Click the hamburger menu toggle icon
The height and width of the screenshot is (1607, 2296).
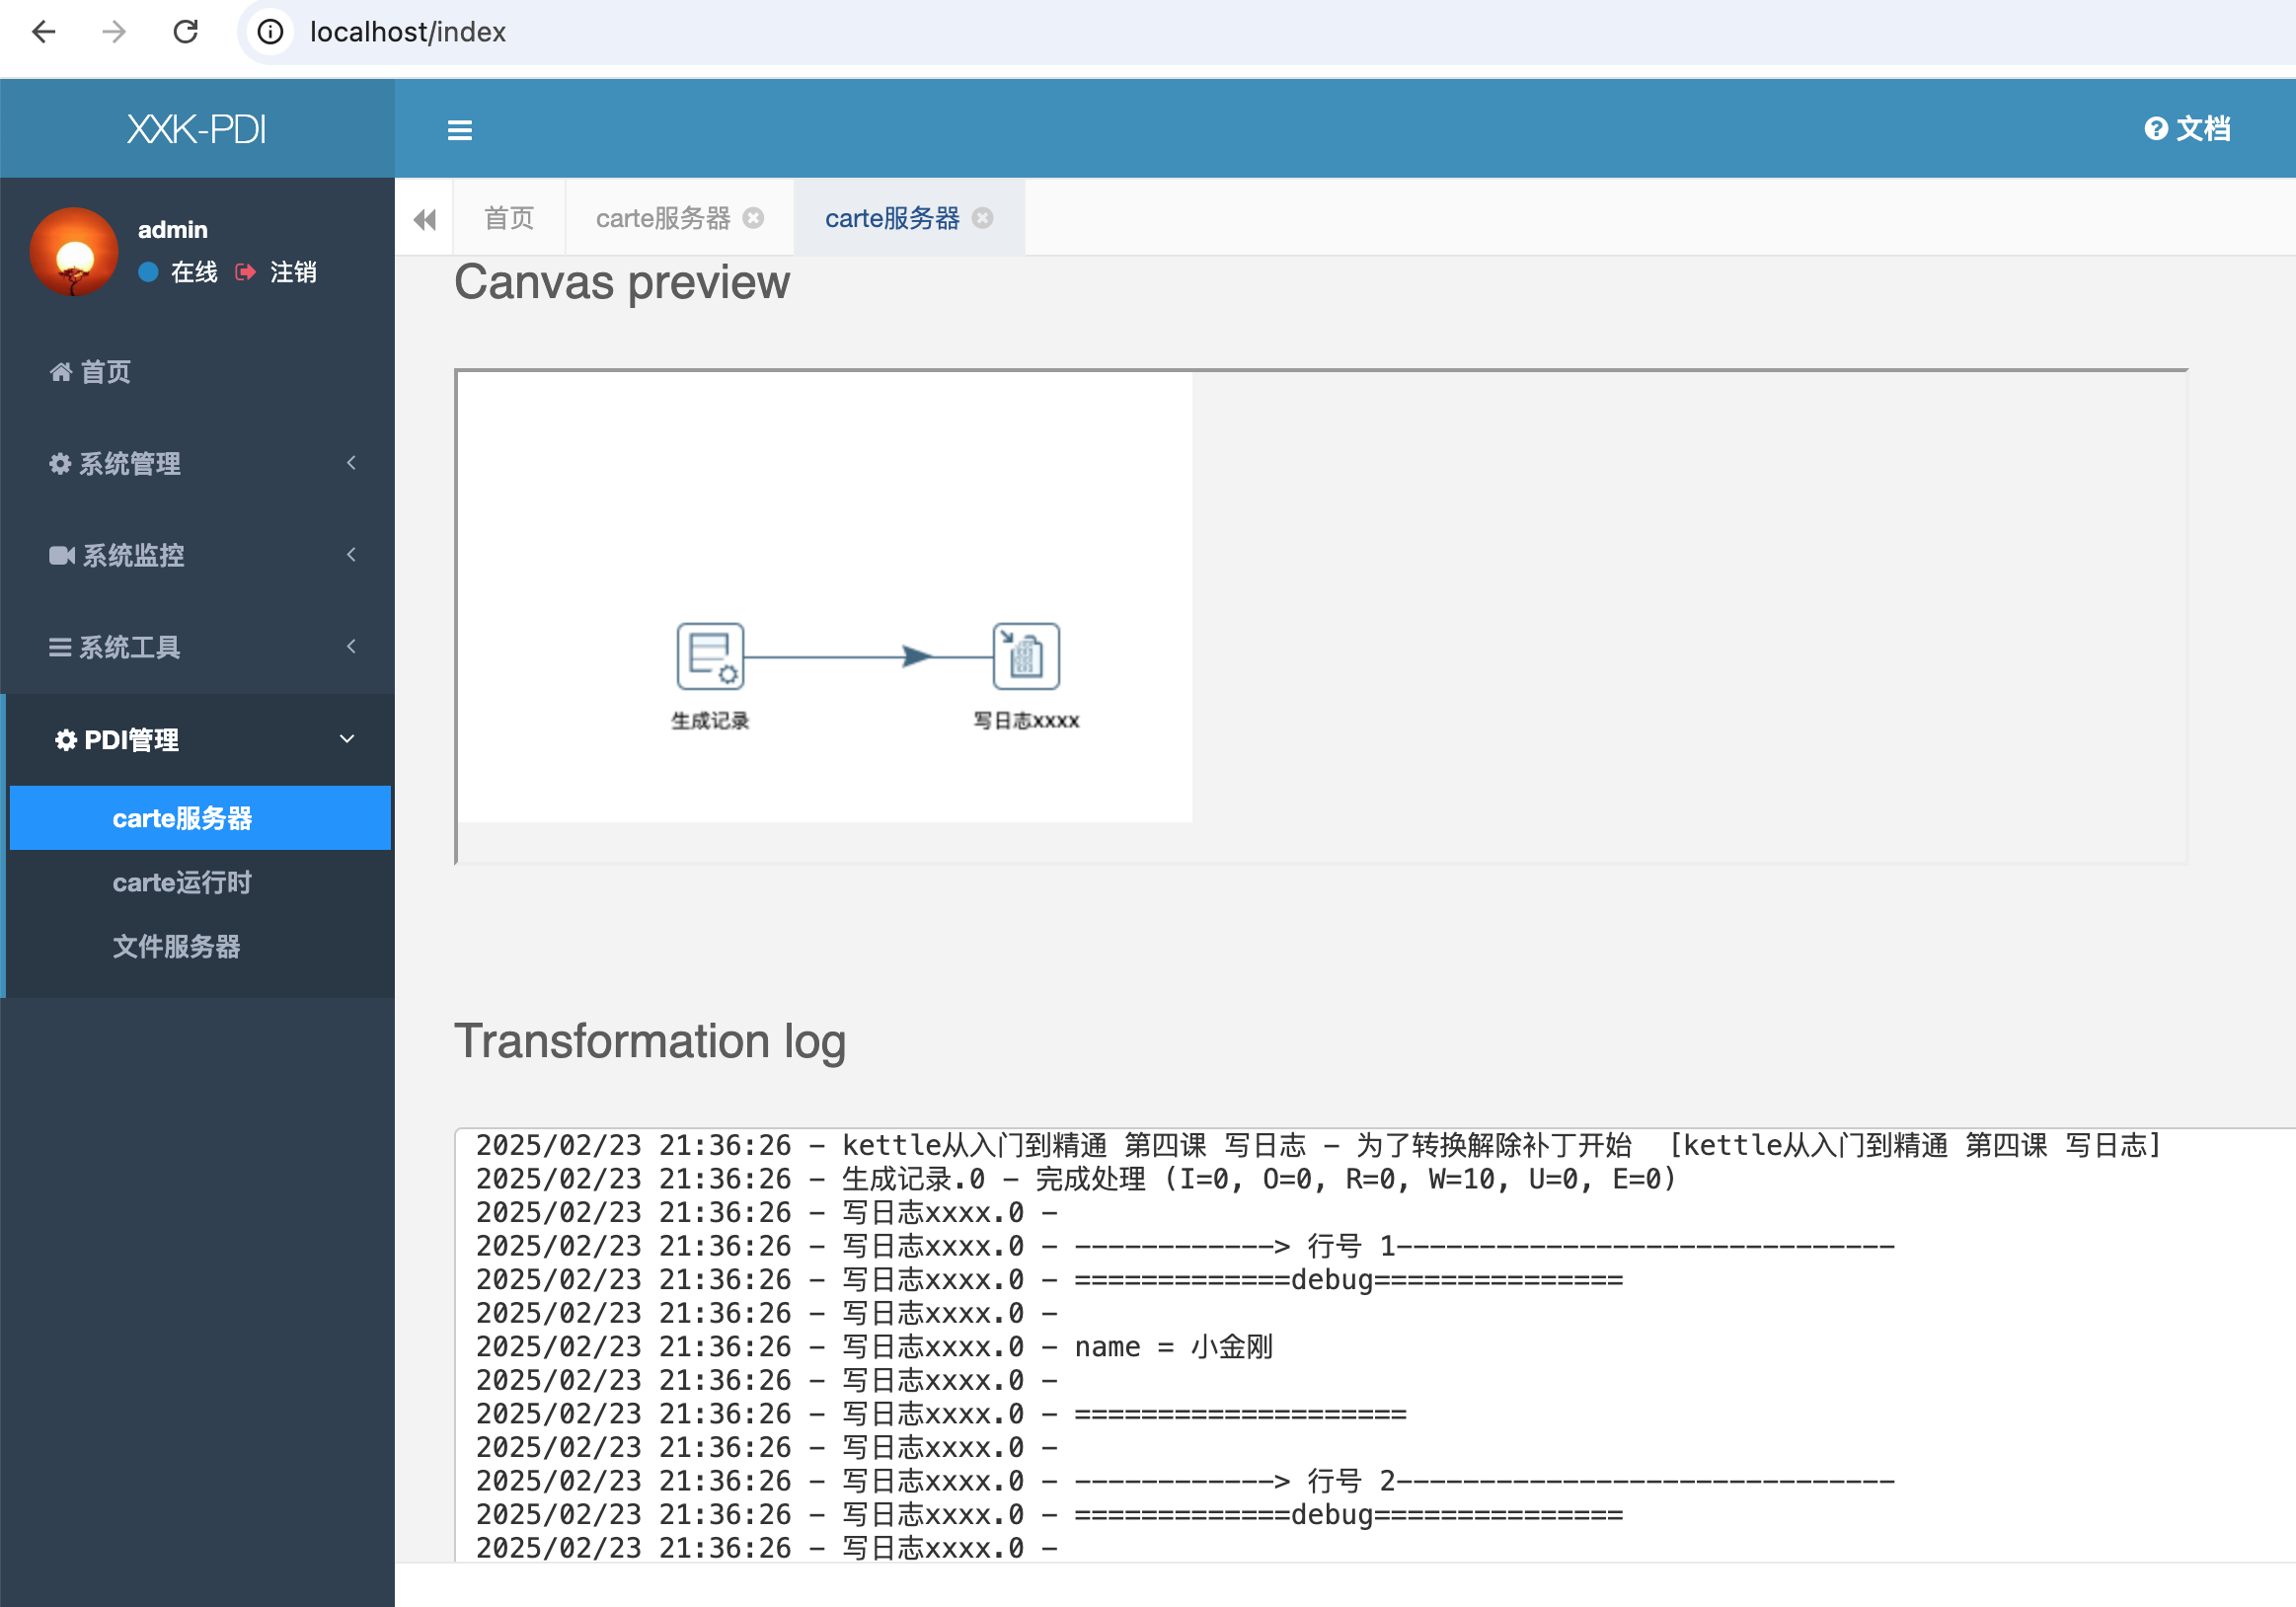click(x=459, y=130)
